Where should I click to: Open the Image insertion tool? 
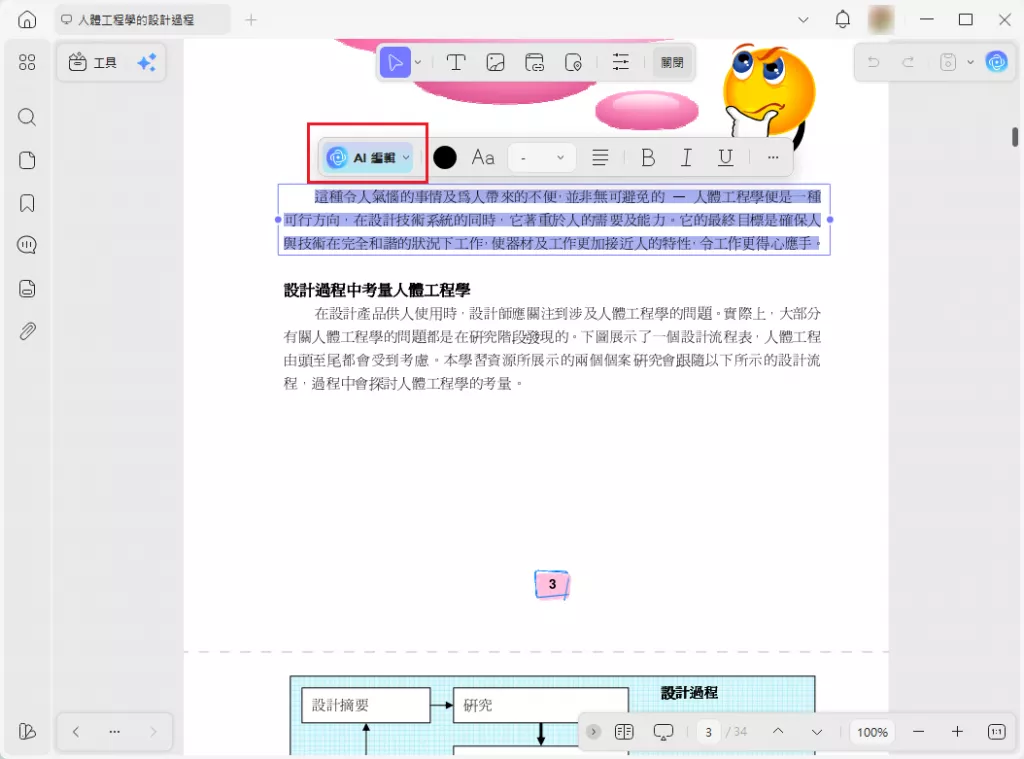[x=496, y=62]
